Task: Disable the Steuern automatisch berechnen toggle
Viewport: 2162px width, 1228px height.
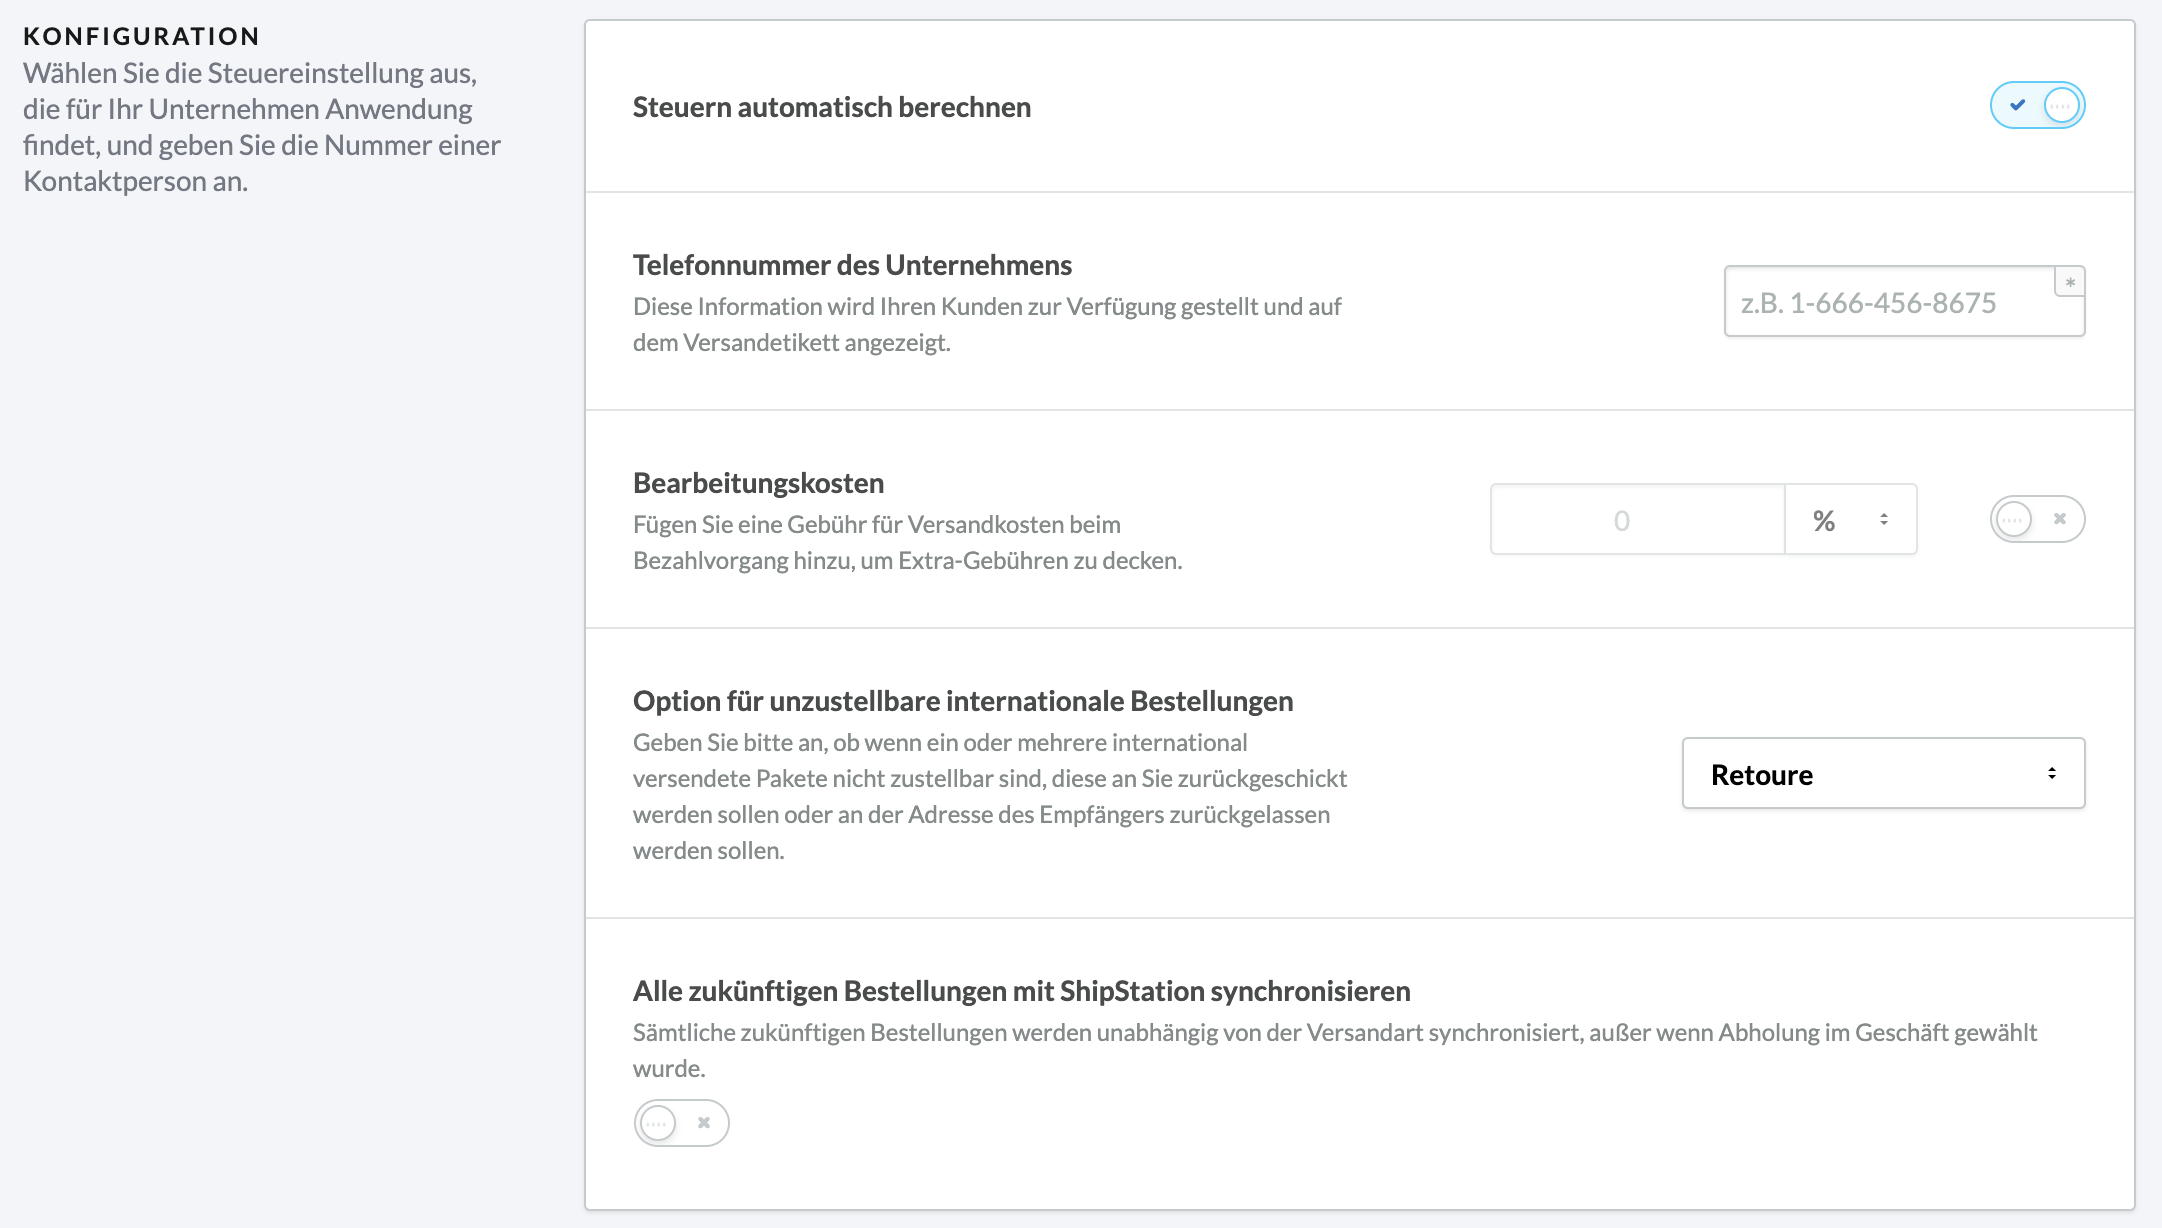Action: (2037, 105)
